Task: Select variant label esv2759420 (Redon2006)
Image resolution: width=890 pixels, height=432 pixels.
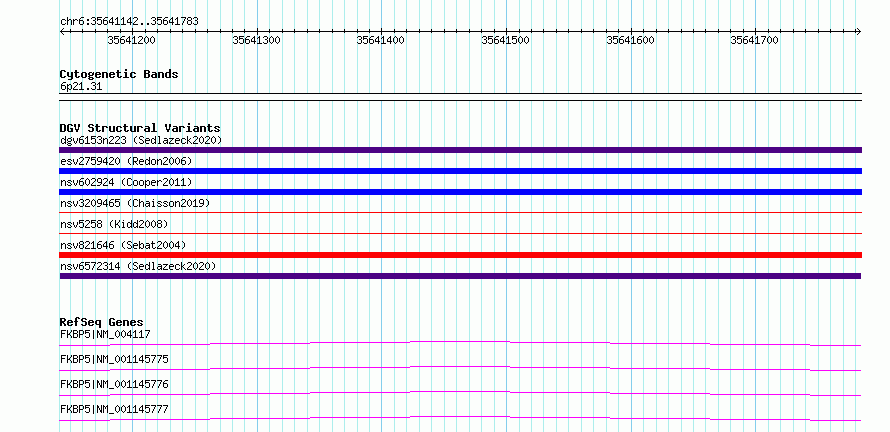Action: coord(126,161)
